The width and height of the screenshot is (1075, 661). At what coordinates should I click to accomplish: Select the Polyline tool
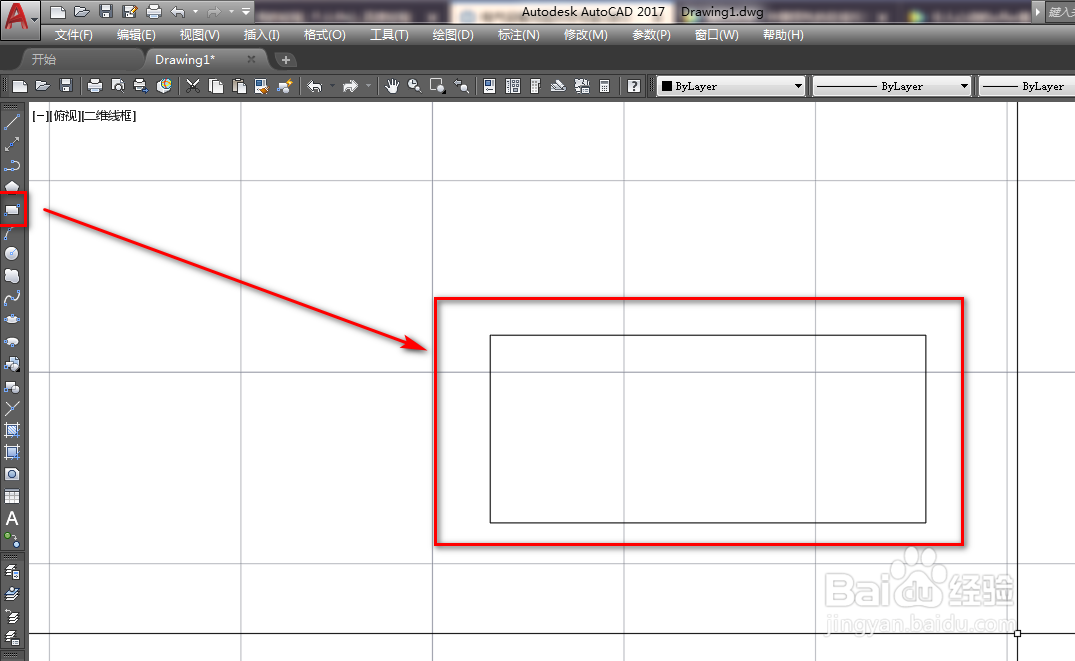click(x=12, y=166)
